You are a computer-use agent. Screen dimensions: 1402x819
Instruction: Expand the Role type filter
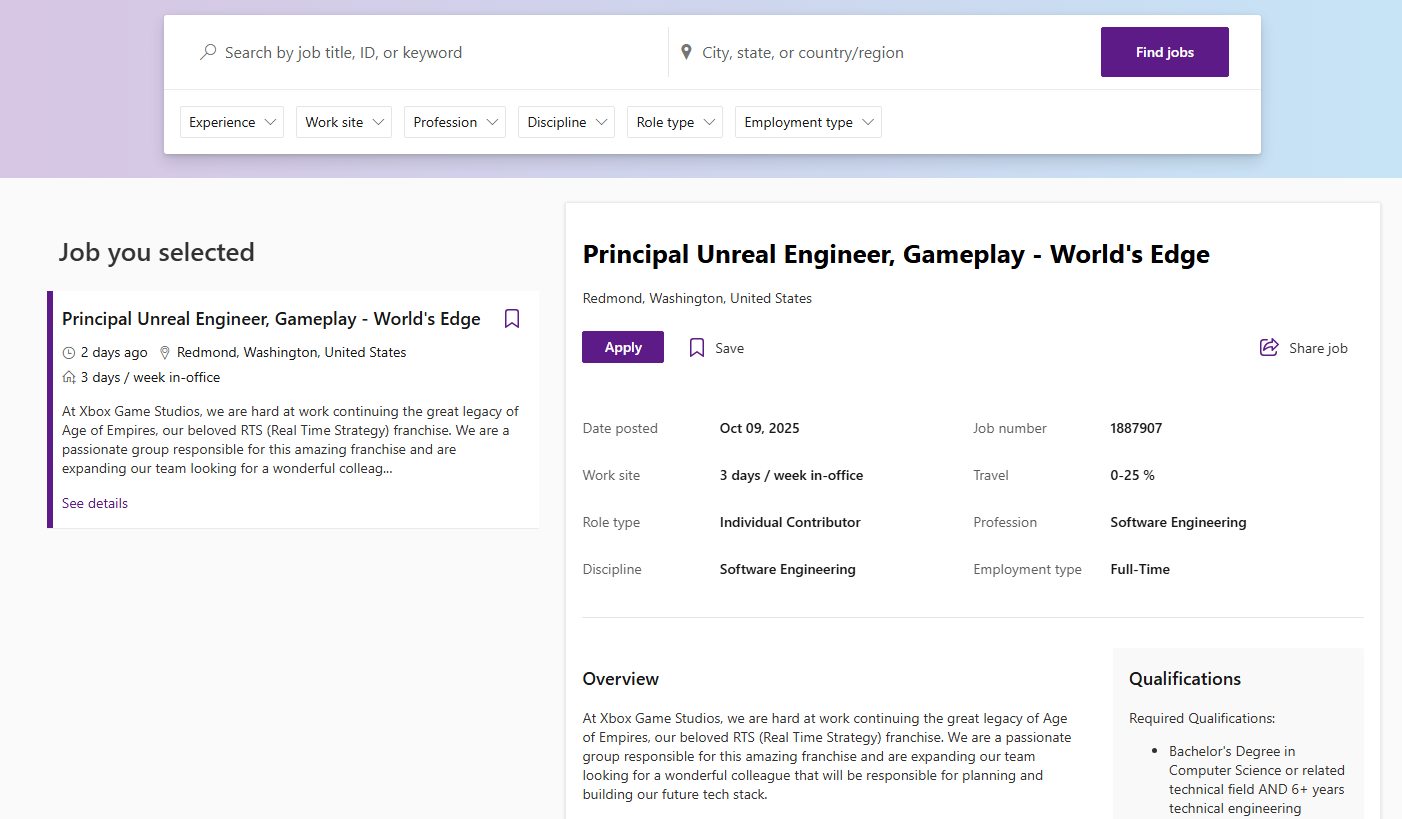(675, 122)
